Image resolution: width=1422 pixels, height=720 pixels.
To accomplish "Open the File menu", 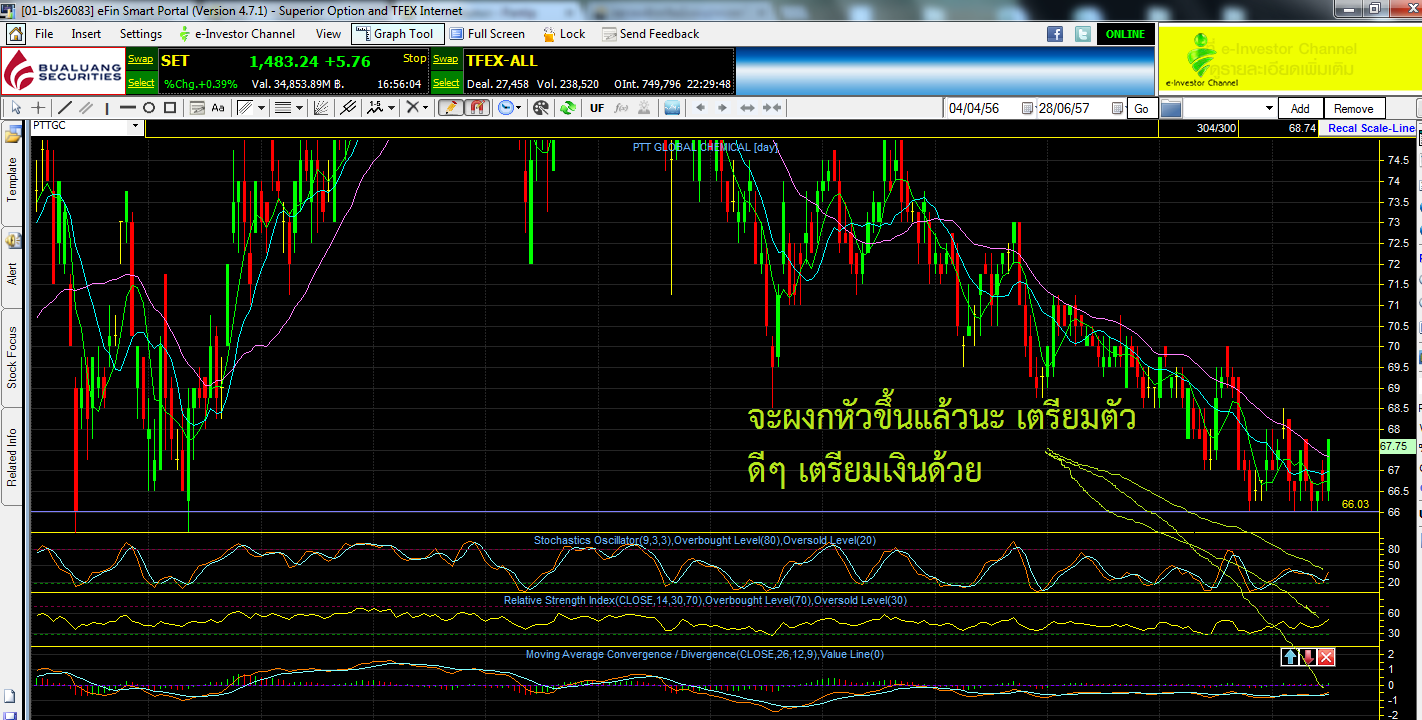I will pyautogui.click(x=44, y=34).
